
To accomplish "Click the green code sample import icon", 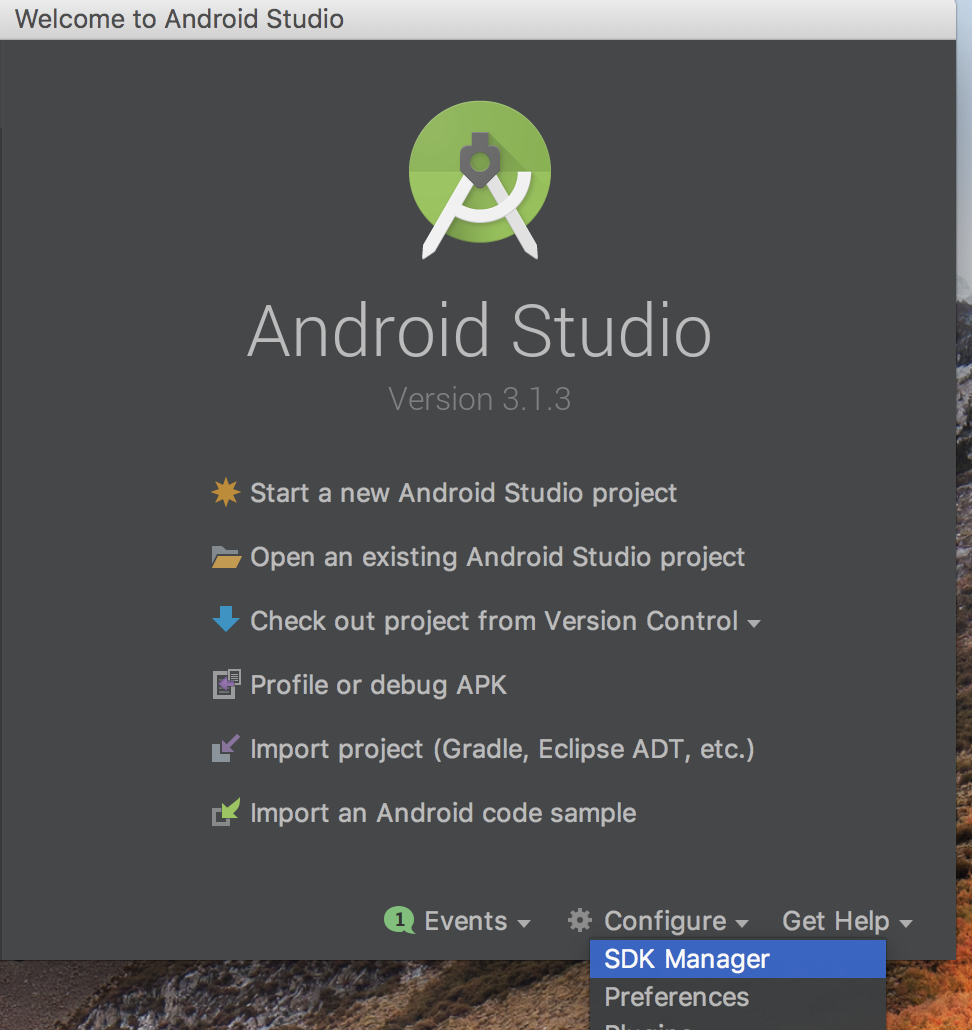I will coord(225,812).
